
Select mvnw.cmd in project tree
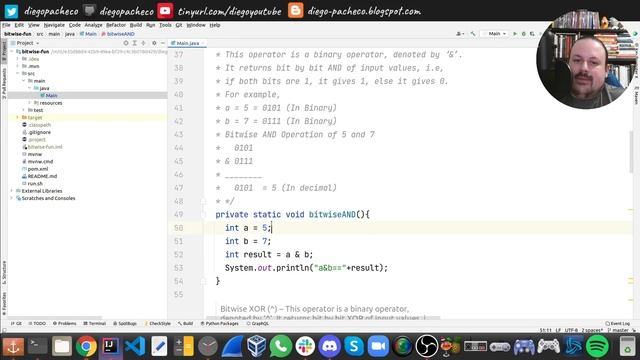pos(40,161)
